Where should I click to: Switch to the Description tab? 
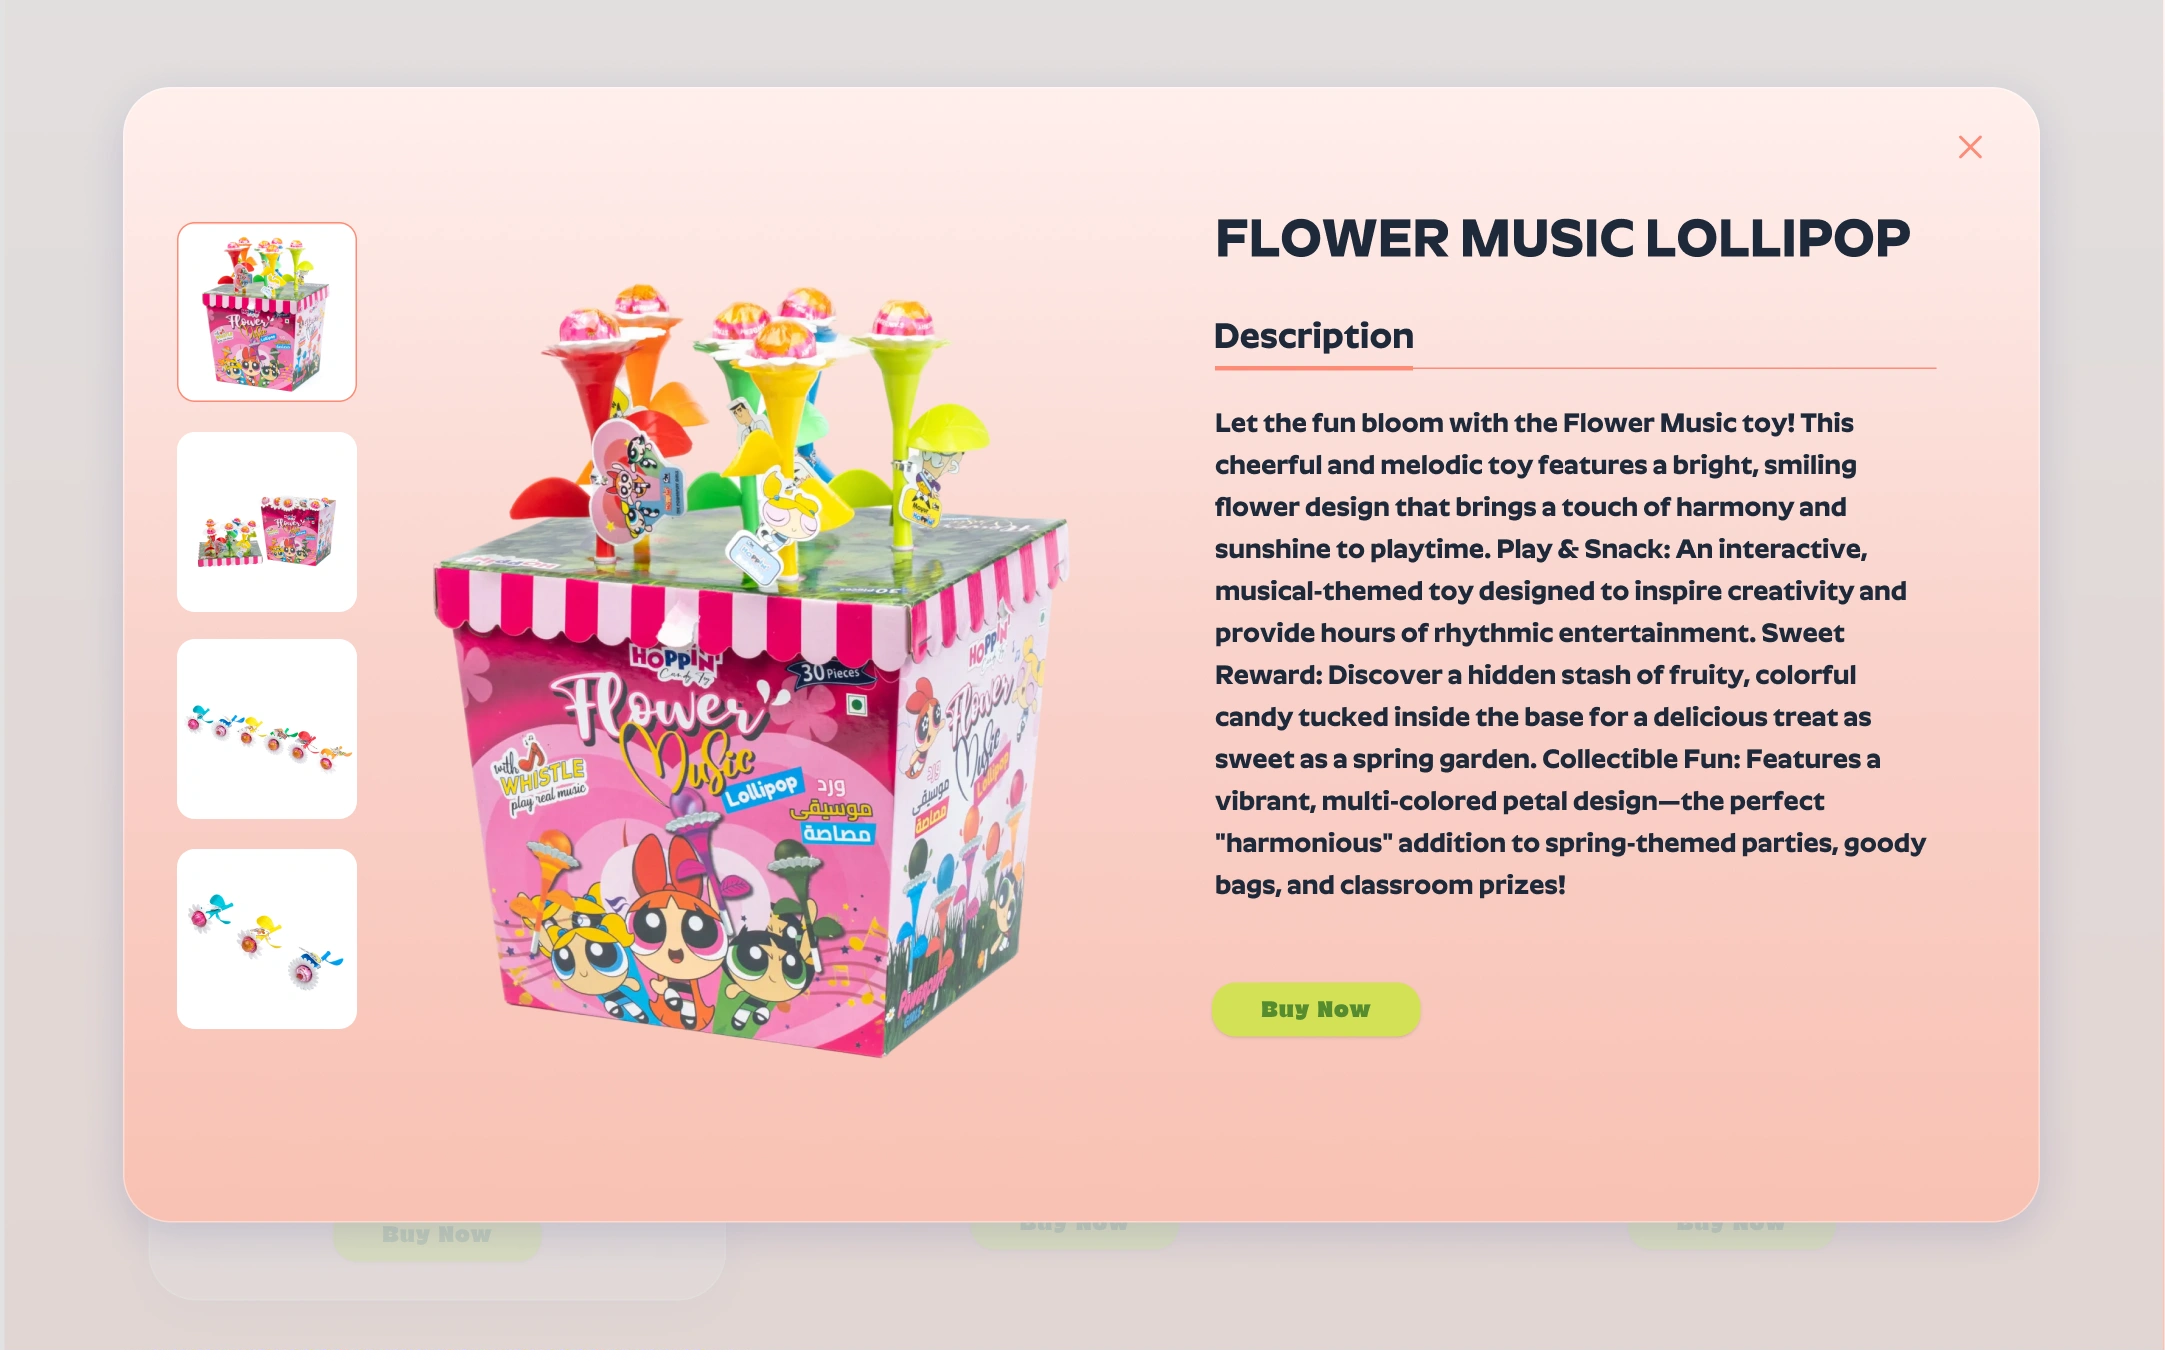tap(1313, 336)
